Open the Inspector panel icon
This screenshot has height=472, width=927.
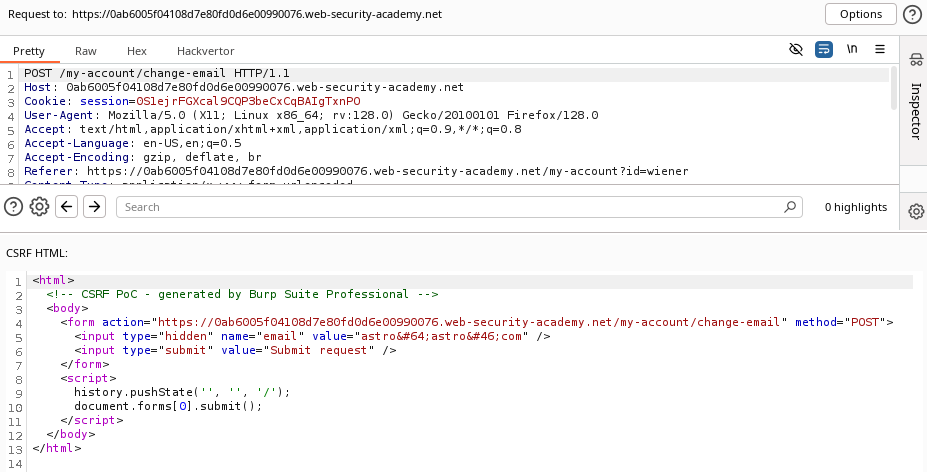pyautogui.click(x=916, y=59)
